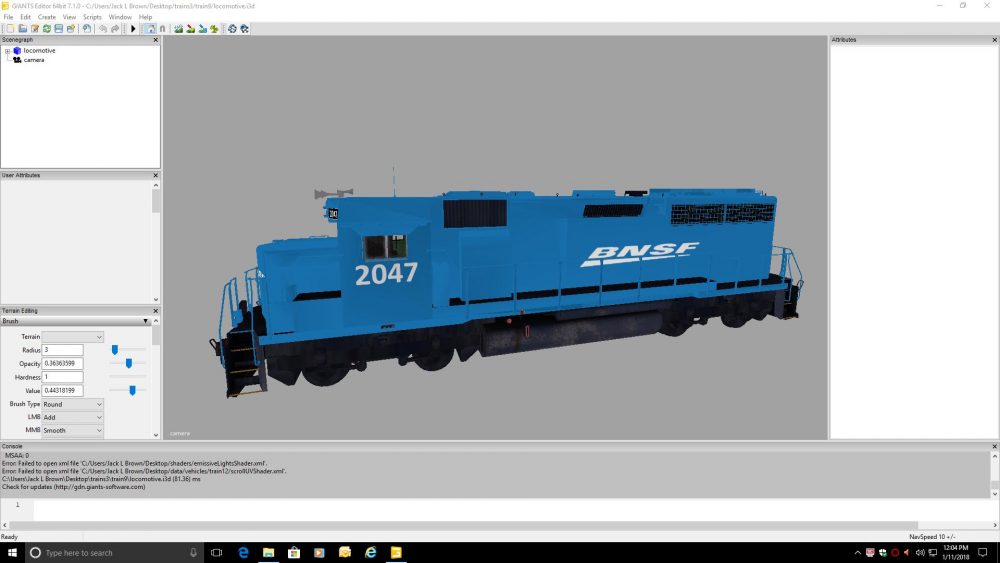This screenshot has width=1000, height=563.
Task: Click the Hardness slider track
Action: coord(128,377)
